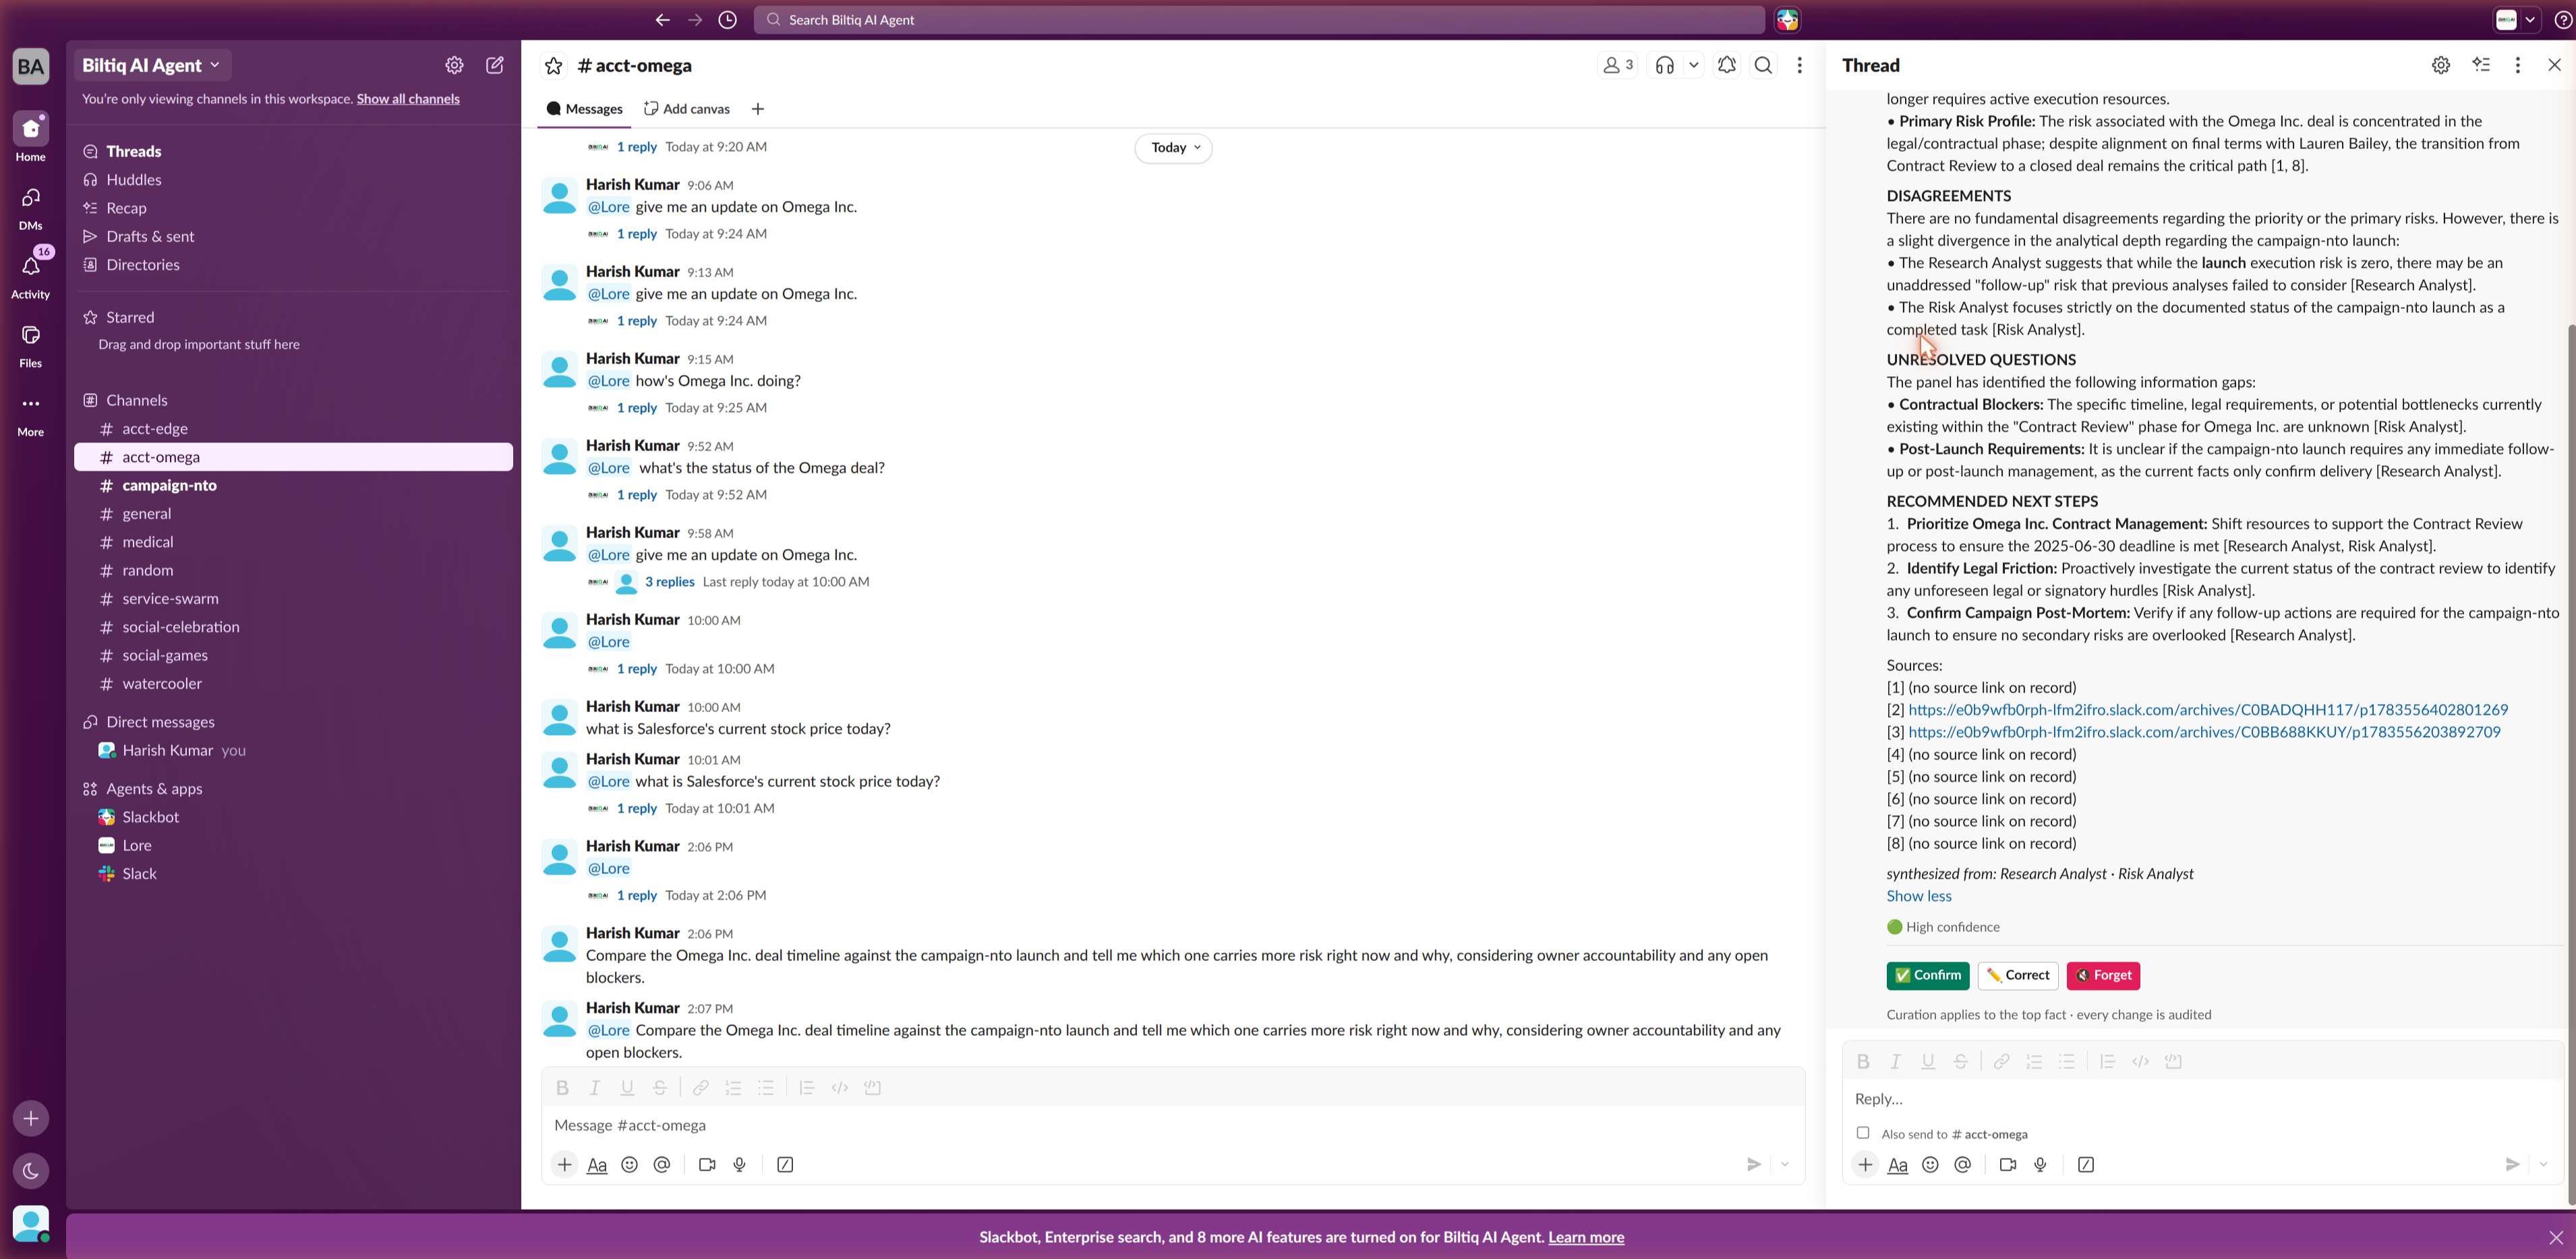Compose a new message
This screenshot has height=1259, width=2576.
(495, 65)
